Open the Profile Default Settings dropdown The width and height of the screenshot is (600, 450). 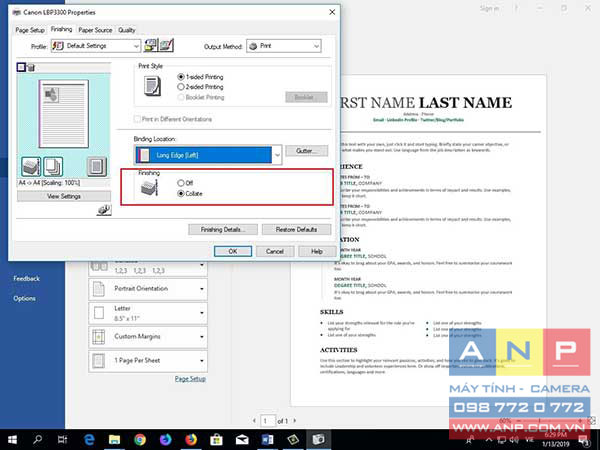pyautogui.click(x=96, y=46)
